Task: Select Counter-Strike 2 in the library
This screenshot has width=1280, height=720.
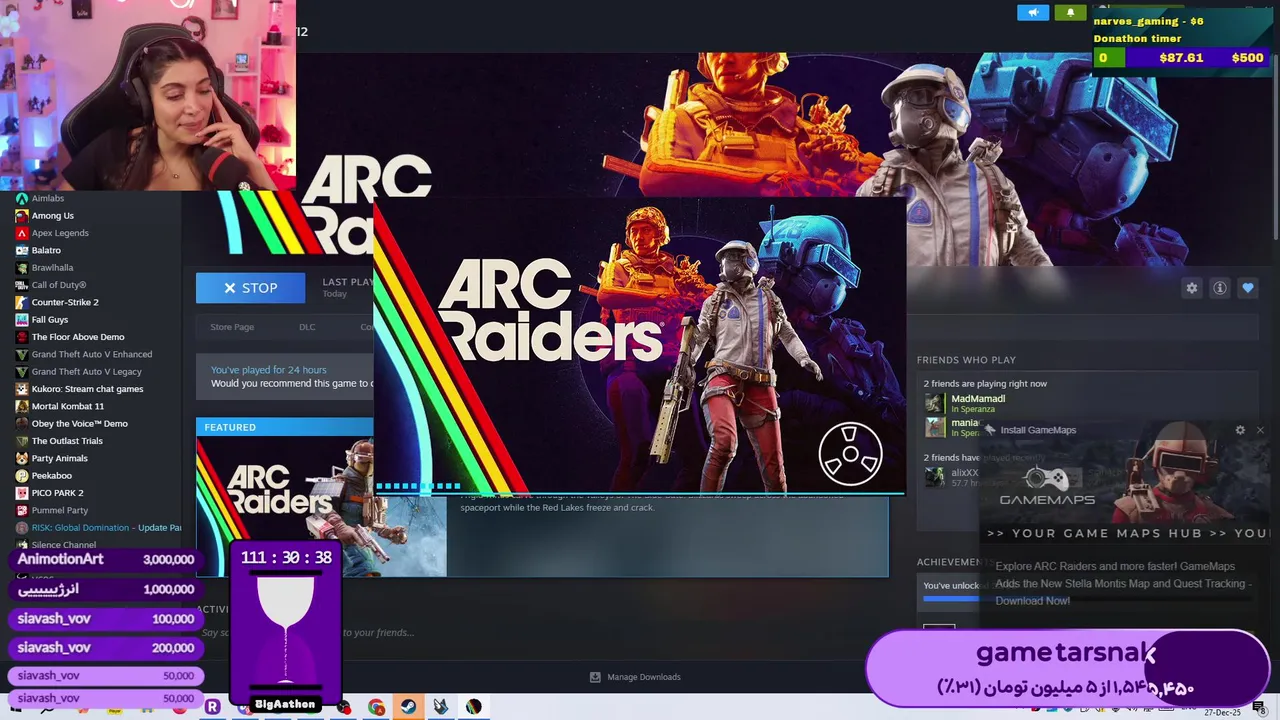Action: 64,302
